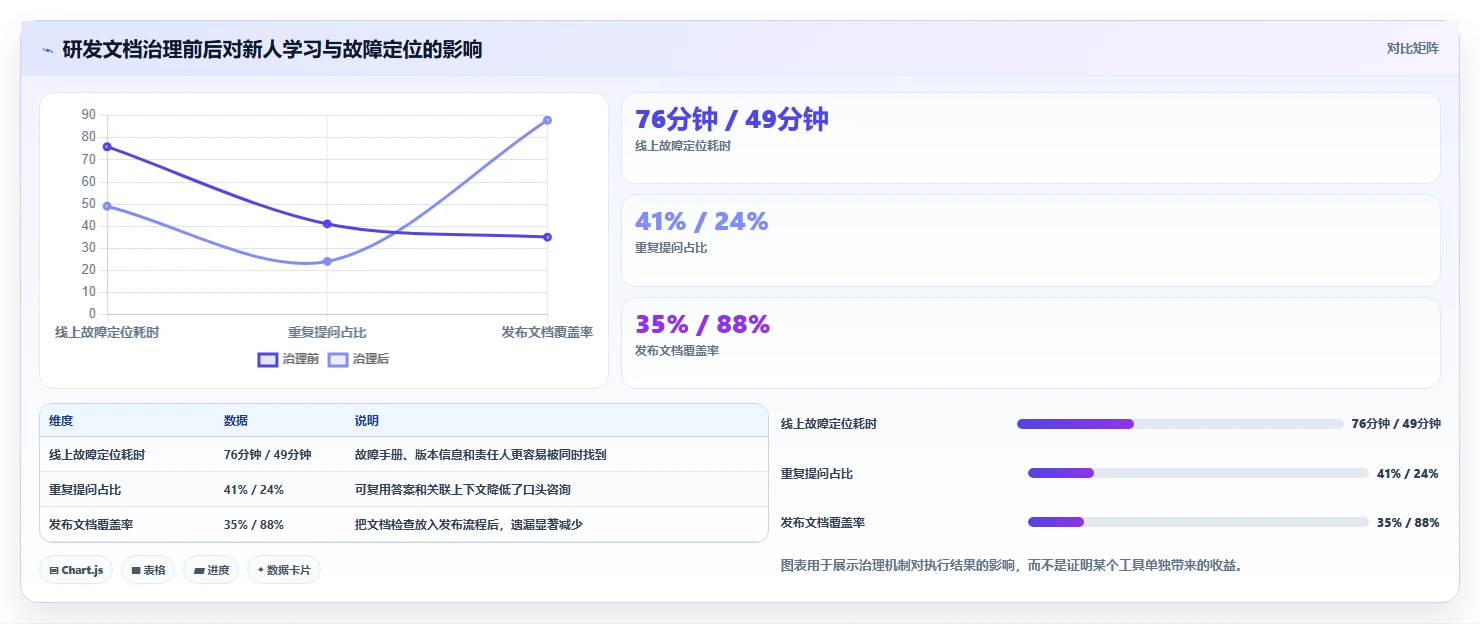Viewport: 1480px width, 624px height.
Task: Click the 发布文档覆盖率 card caption
Action: tap(677, 351)
